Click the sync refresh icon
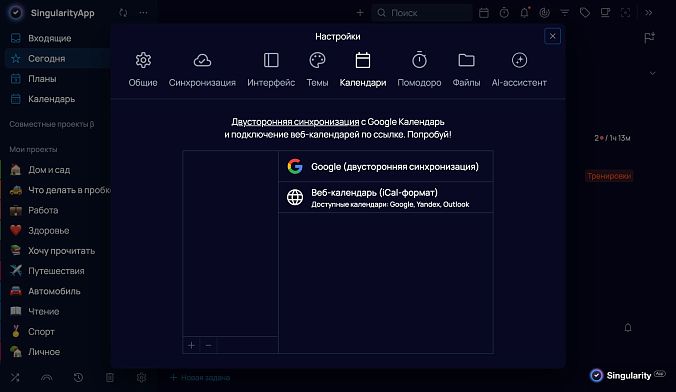This screenshot has width=676, height=392. pos(123,13)
